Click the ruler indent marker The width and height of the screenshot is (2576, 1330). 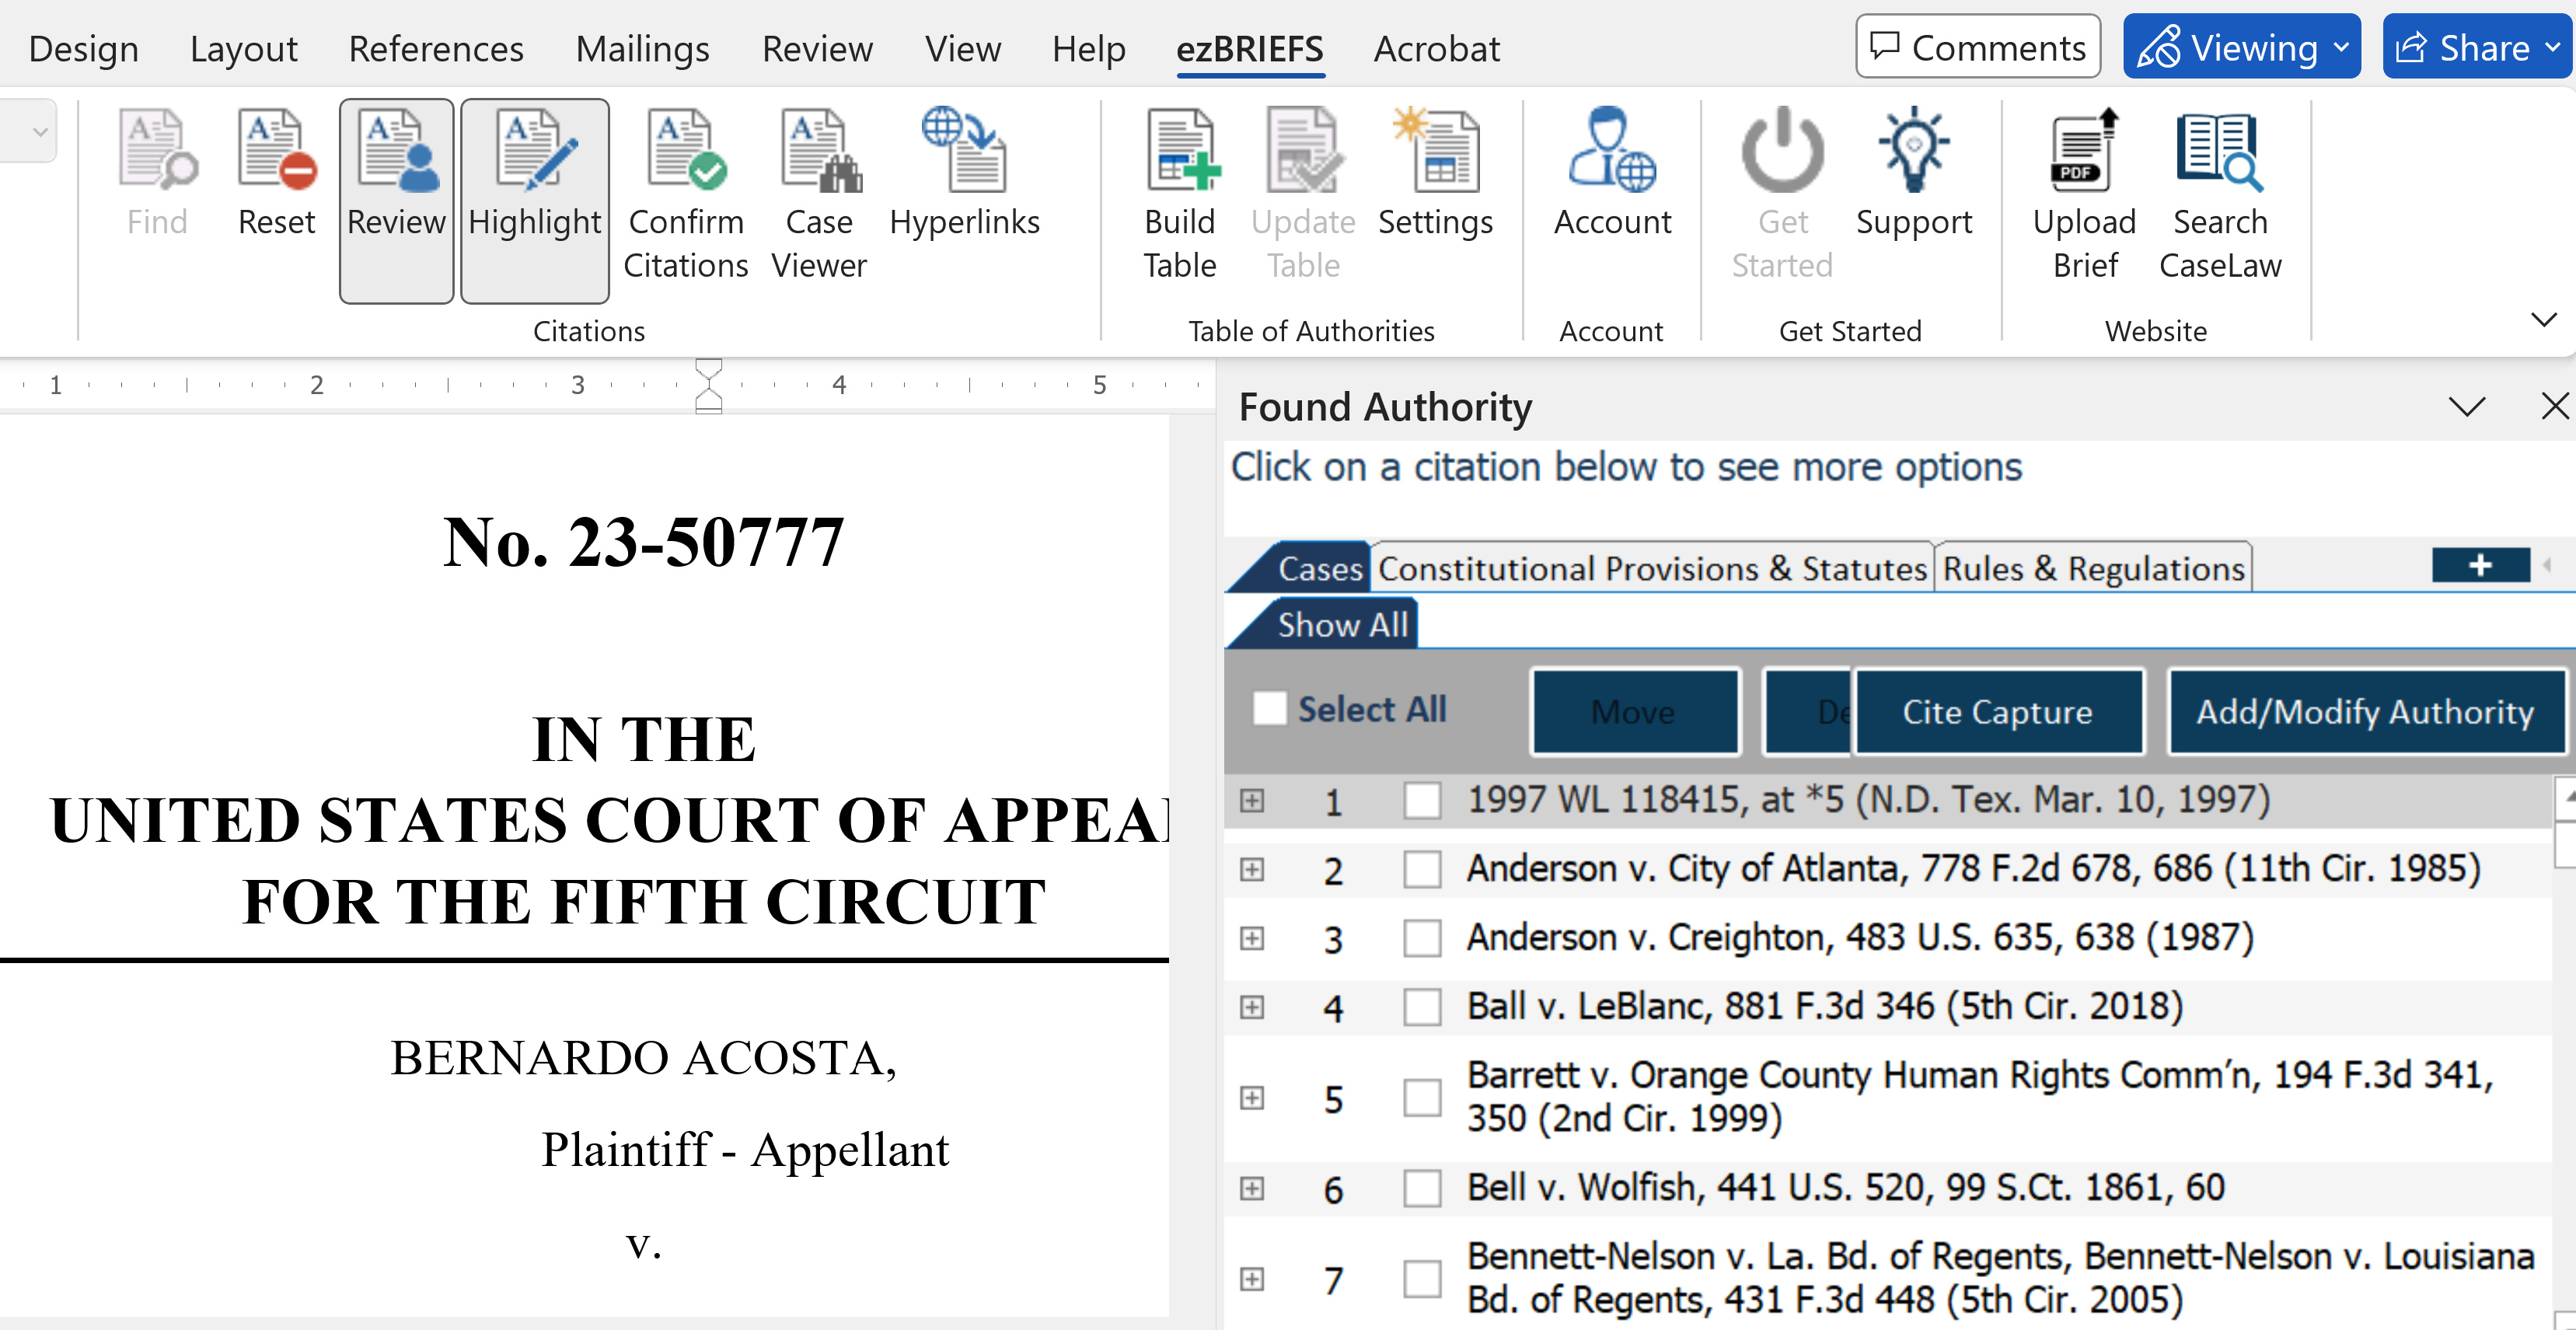[x=708, y=385]
